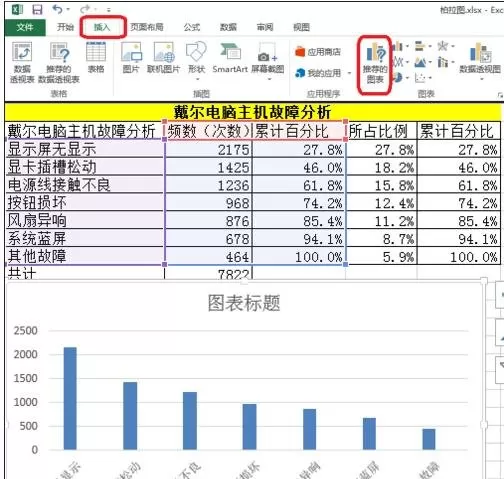Viewport: 504px width, 479px height.
Task: Select the tallest blue bar in chart
Action: point(70,399)
